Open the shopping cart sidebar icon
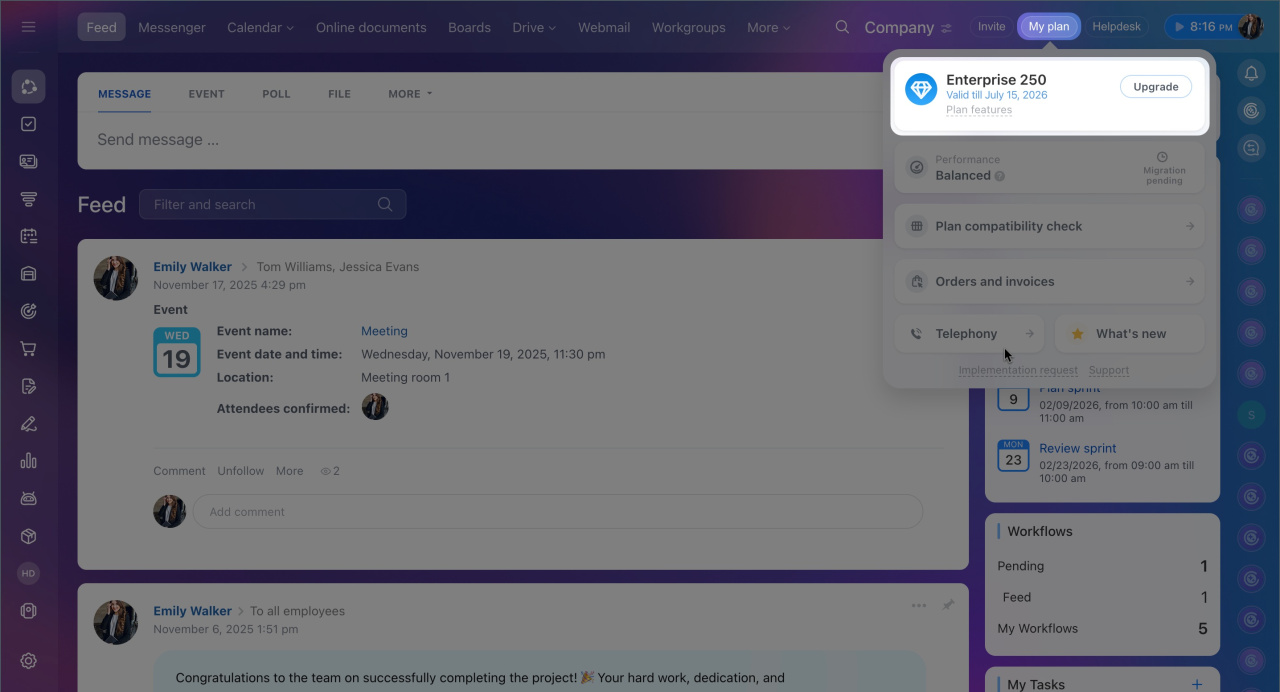This screenshot has height=692, width=1280. (28, 349)
